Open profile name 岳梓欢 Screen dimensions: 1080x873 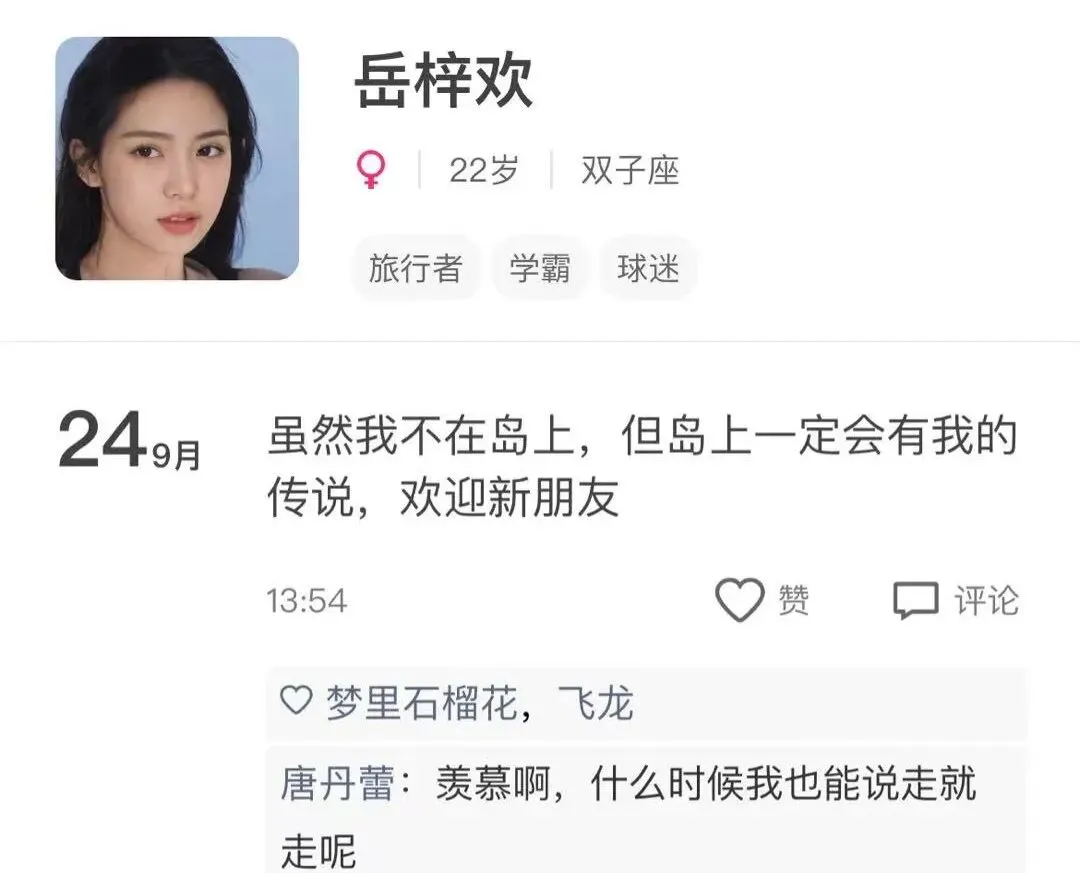pyautogui.click(x=443, y=81)
